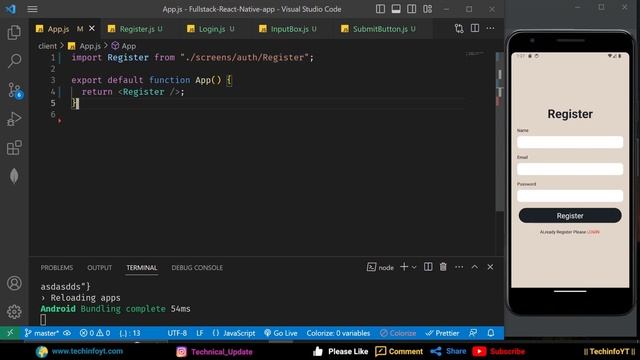The width and height of the screenshot is (640, 360).
Task: Open the PROBLEMS panel tab
Action: coord(57,268)
